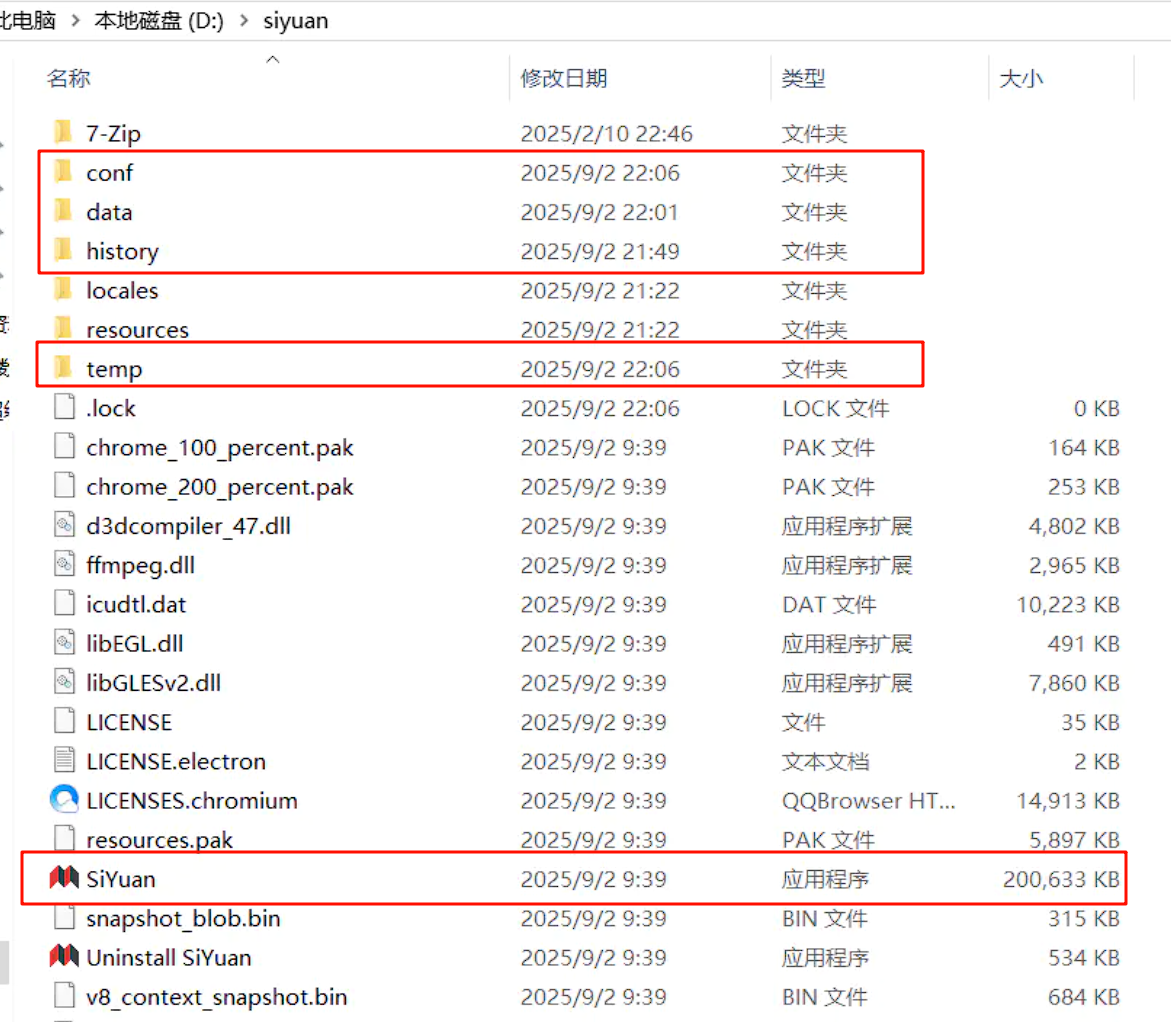The width and height of the screenshot is (1171, 1022).
Task: Select the v8_context_snapshot.bin file icon
Action: [64, 996]
